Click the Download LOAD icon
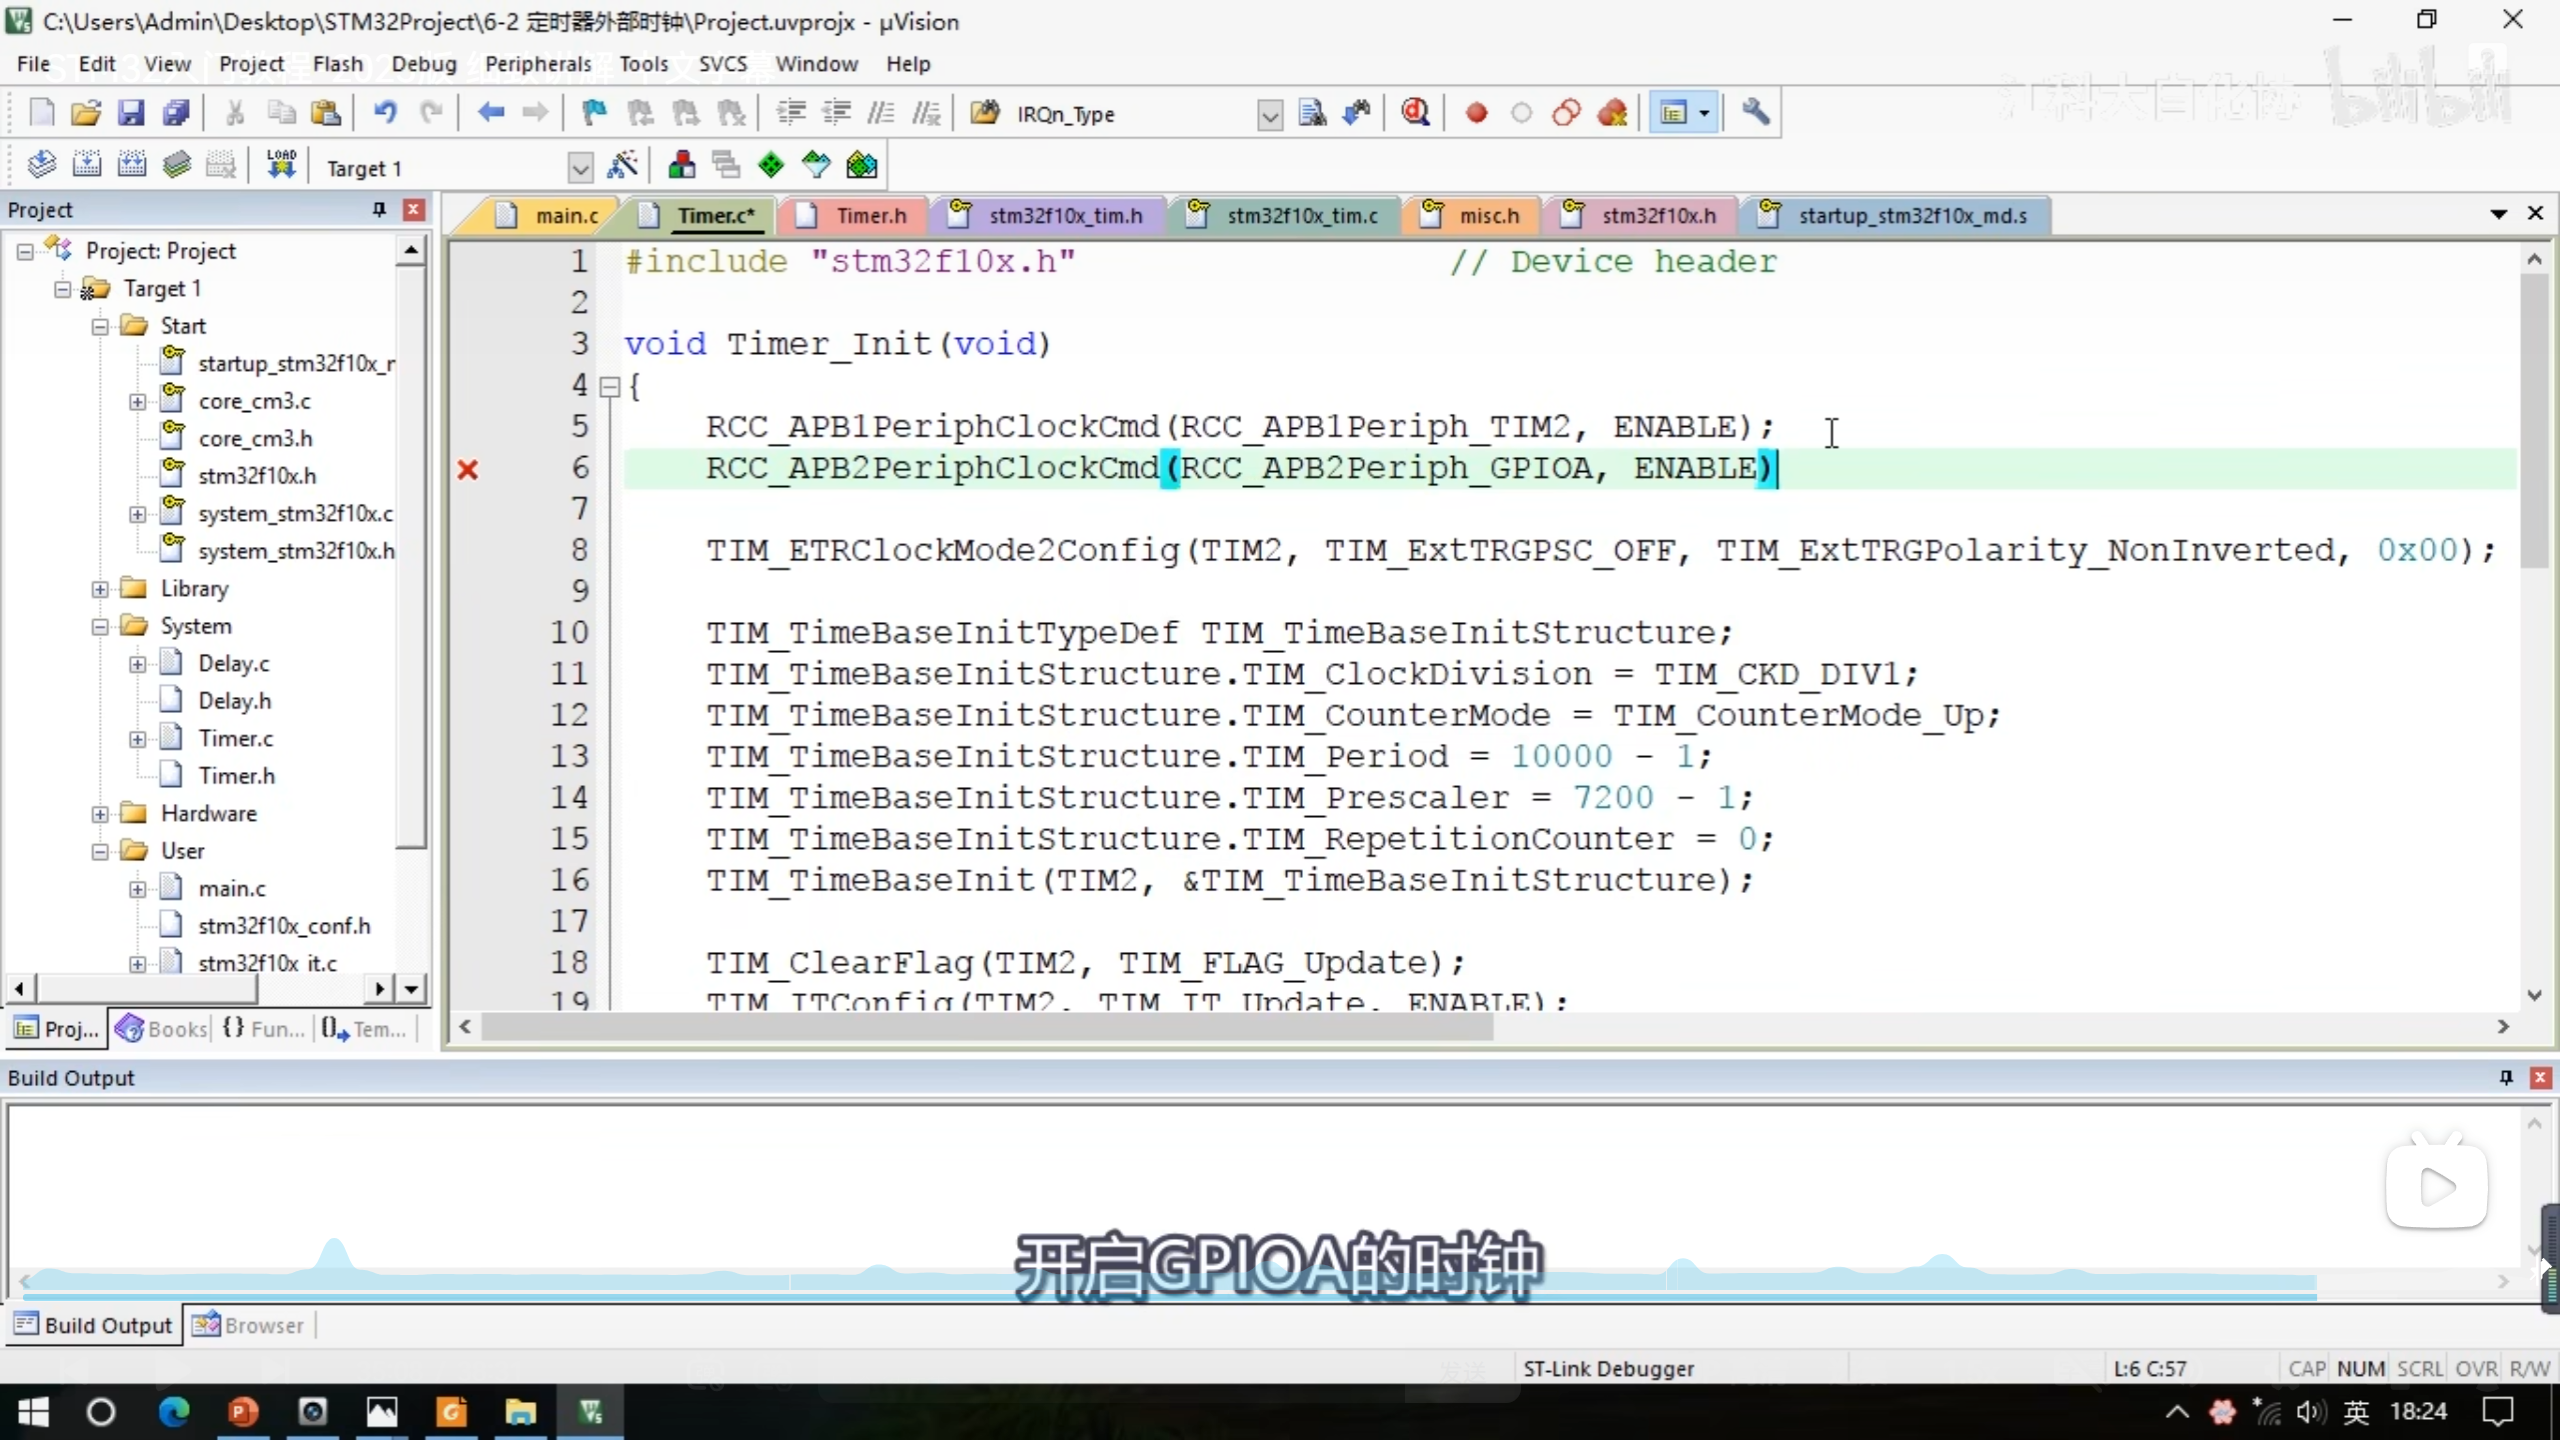This screenshot has width=2560, height=1440. [281, 165]
